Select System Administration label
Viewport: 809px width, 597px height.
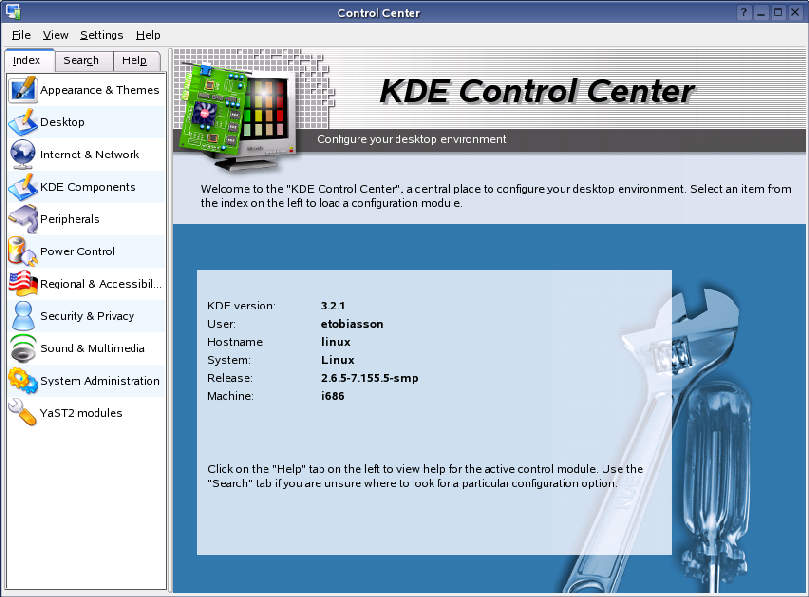pos(100,381)
